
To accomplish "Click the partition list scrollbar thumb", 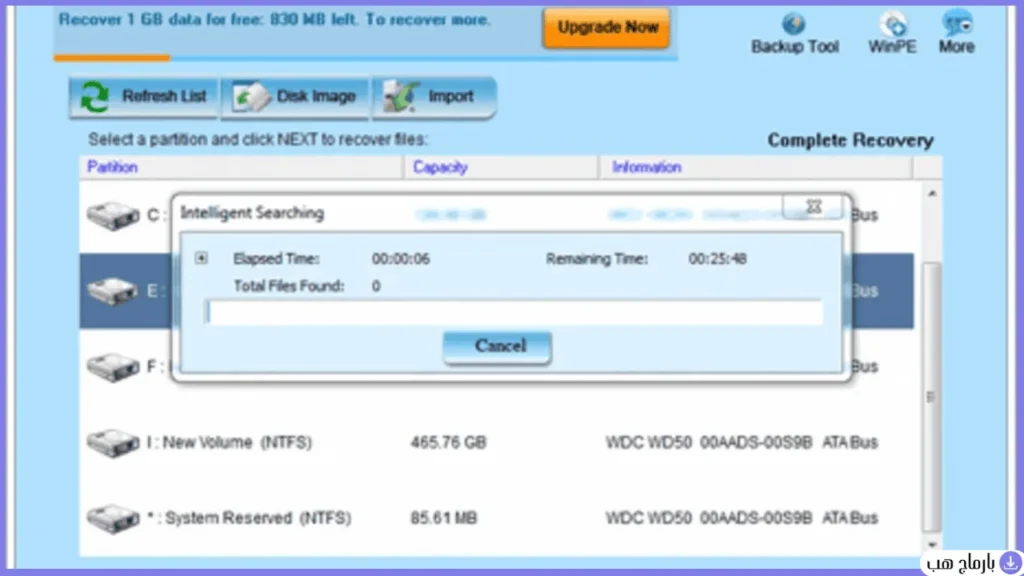I will [932, 397].
